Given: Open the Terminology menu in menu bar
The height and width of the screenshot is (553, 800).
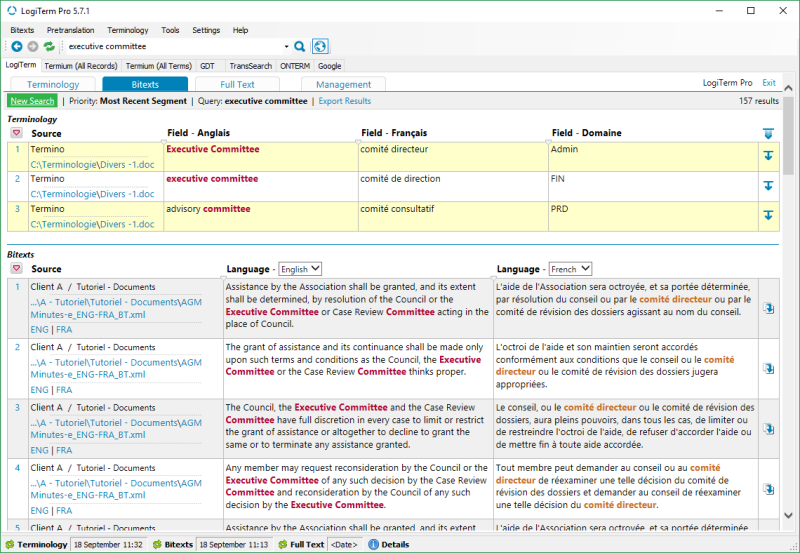Looking at the screenshot, I should [x=128, y=30].
